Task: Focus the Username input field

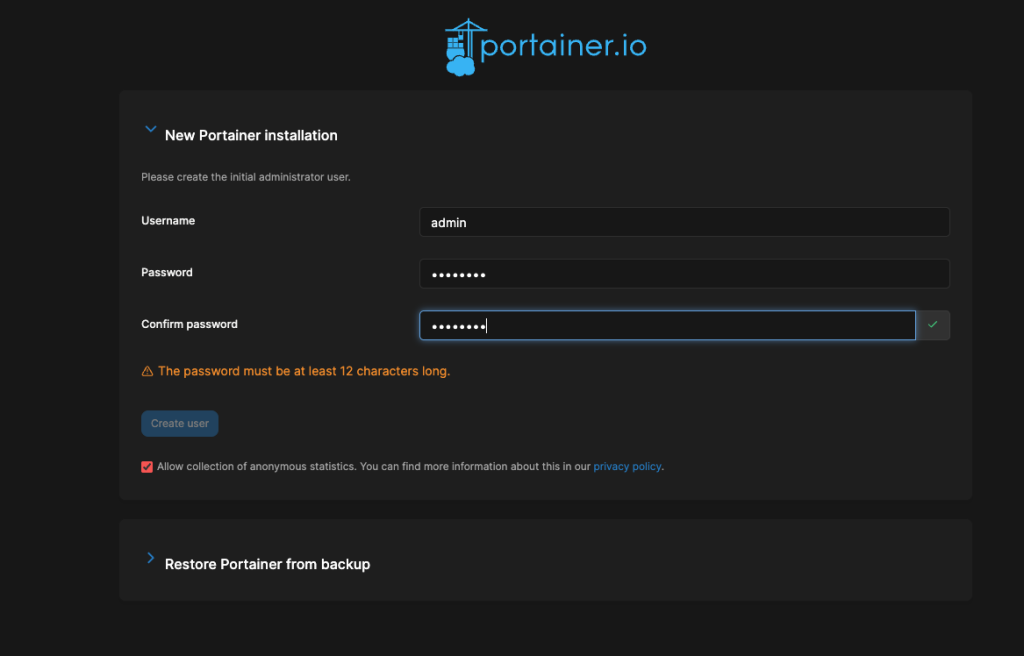Action: [684, 222]
